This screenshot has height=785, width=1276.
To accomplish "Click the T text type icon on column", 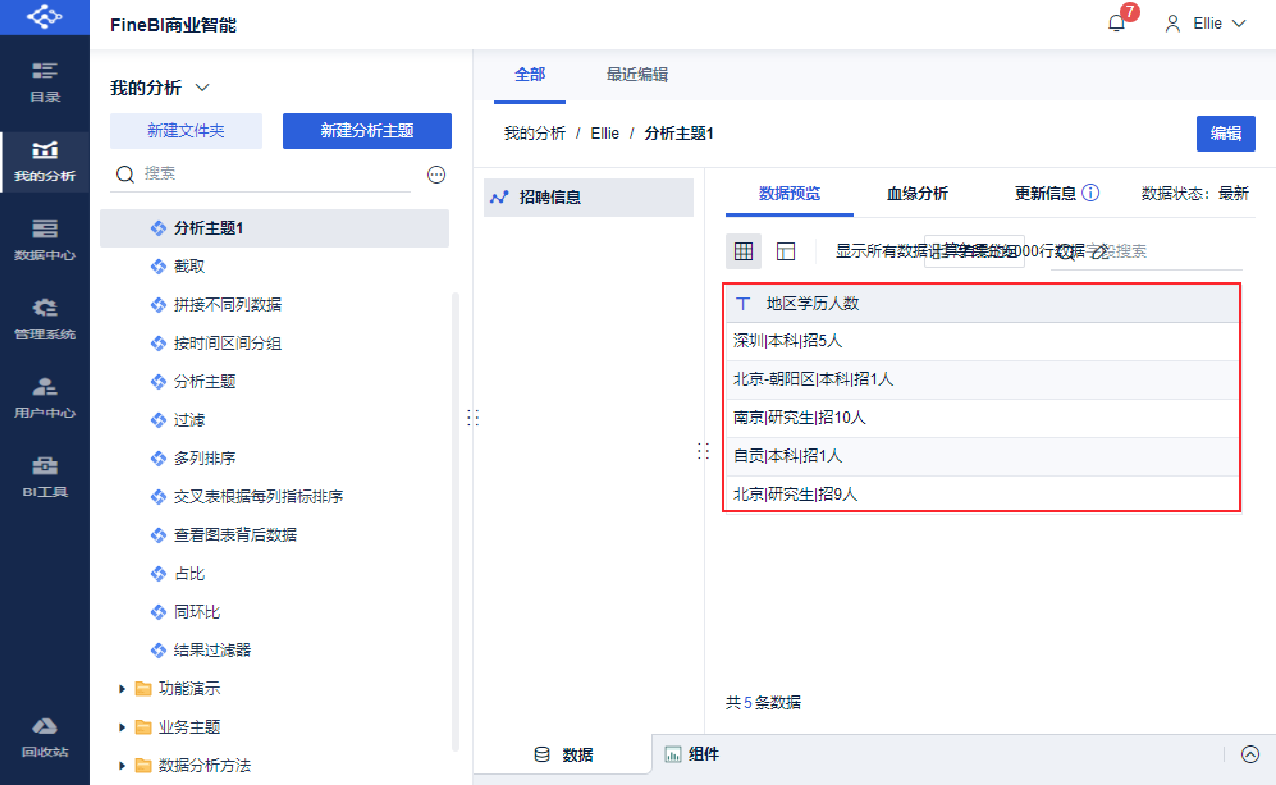I will (x=742, y=303).
